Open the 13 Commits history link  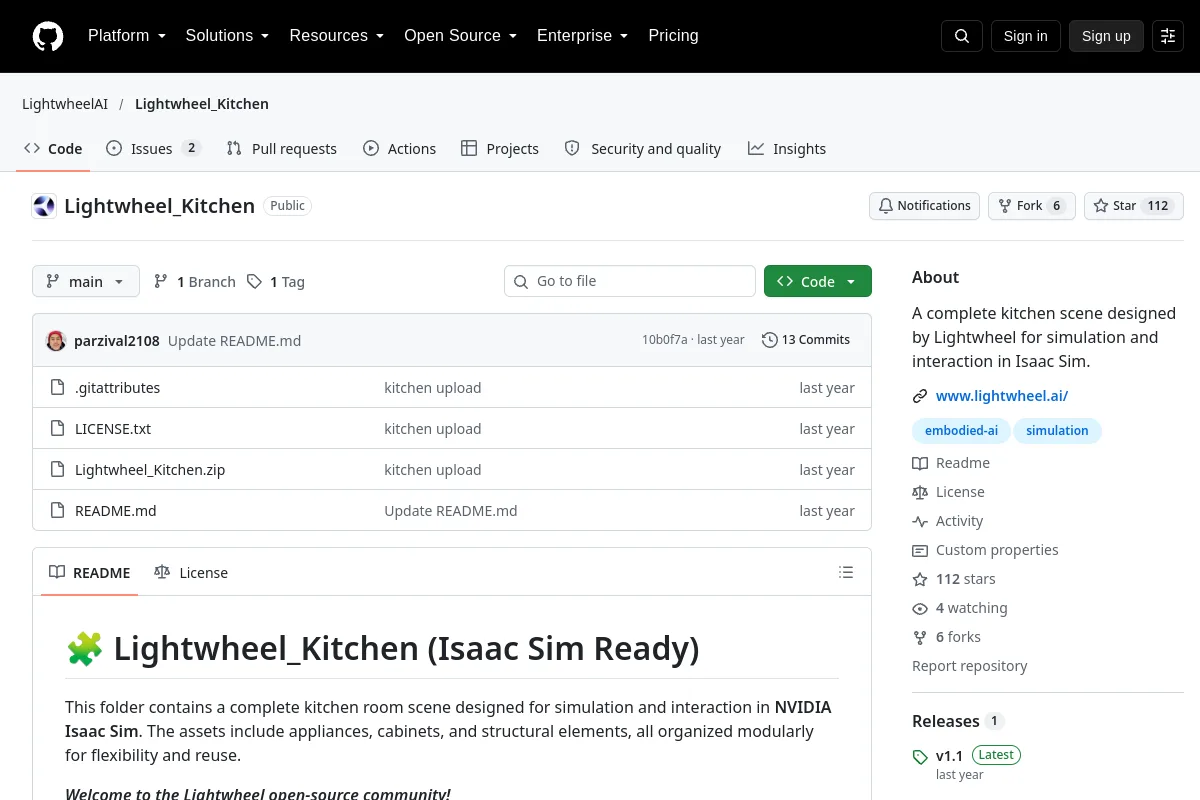806,340
